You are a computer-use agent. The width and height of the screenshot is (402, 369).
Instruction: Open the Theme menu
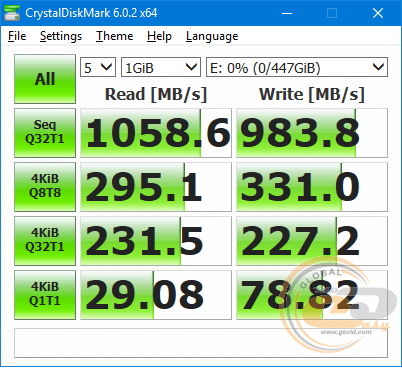point(114,36)
